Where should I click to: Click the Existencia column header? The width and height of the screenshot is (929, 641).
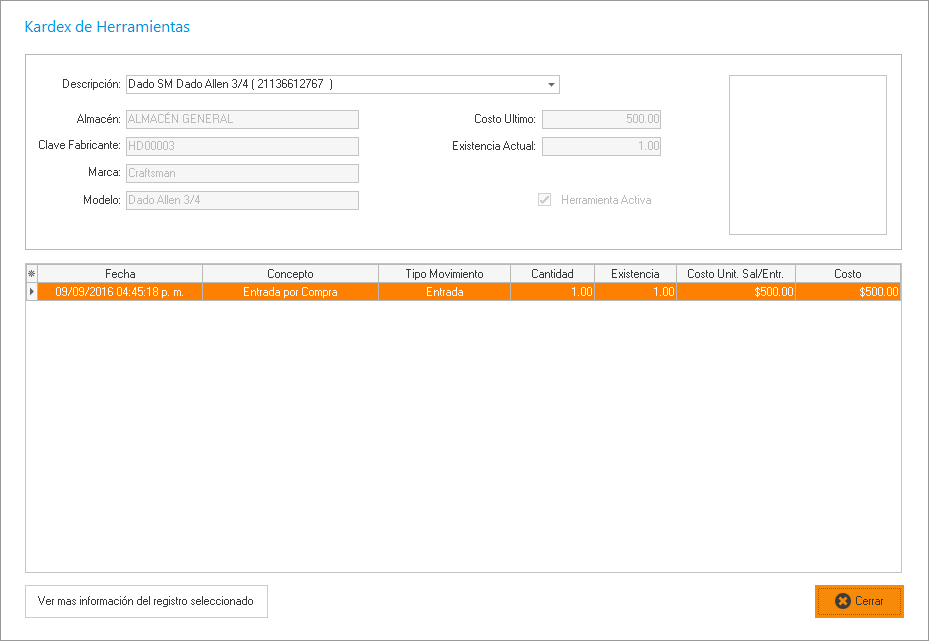tap(635, 273)
